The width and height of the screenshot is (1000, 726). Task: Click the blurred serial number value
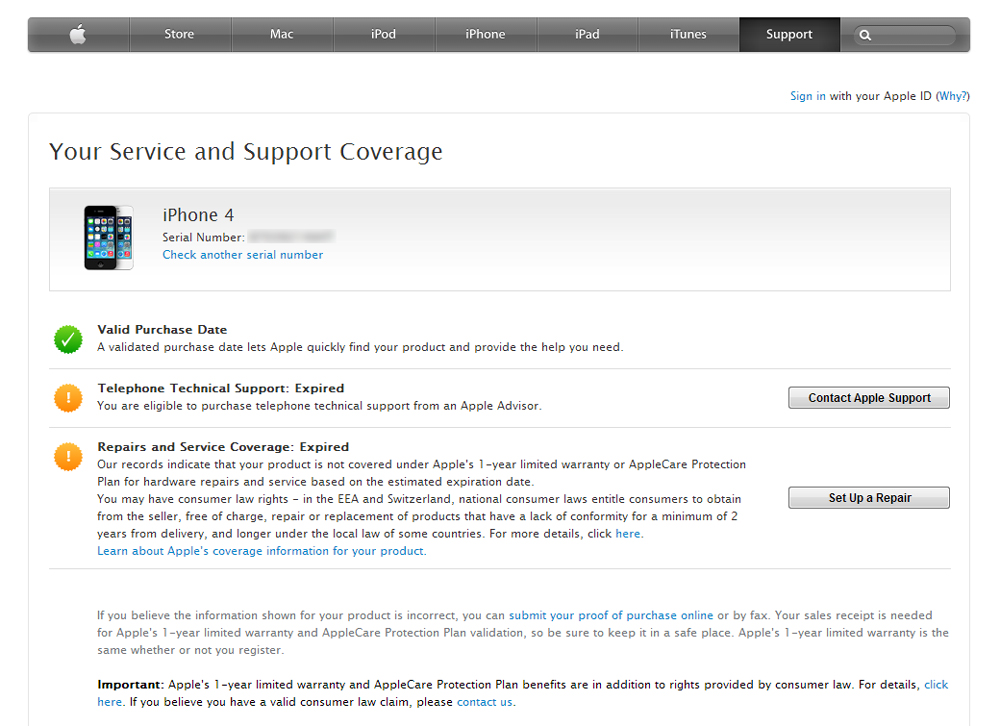click(x=291, y=237)
